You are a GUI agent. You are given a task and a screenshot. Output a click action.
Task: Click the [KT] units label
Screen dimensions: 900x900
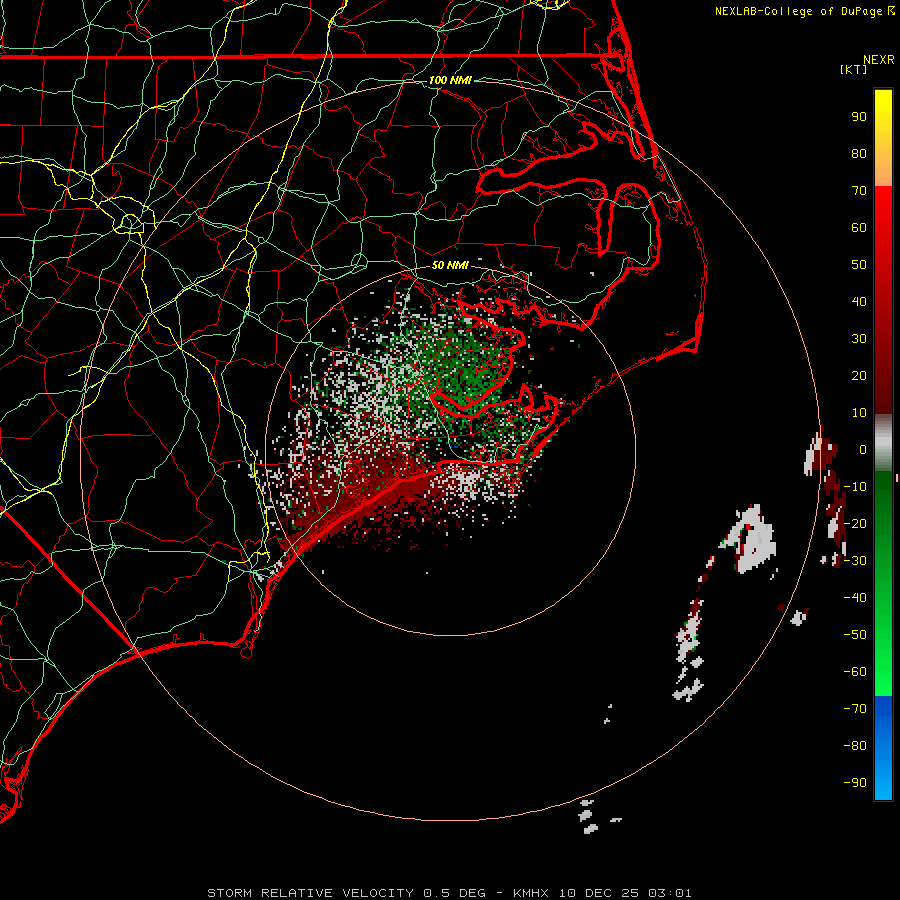[854, 69]
